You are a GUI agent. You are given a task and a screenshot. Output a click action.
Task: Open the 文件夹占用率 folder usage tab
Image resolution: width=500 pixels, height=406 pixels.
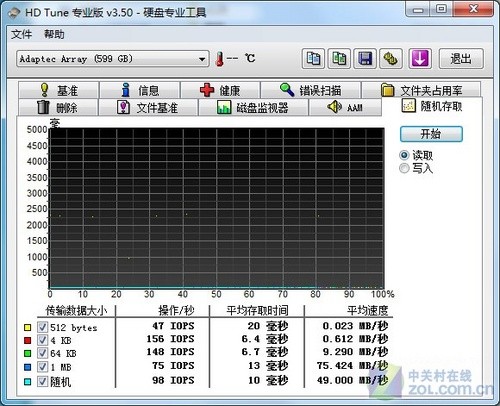pos(421,90)
